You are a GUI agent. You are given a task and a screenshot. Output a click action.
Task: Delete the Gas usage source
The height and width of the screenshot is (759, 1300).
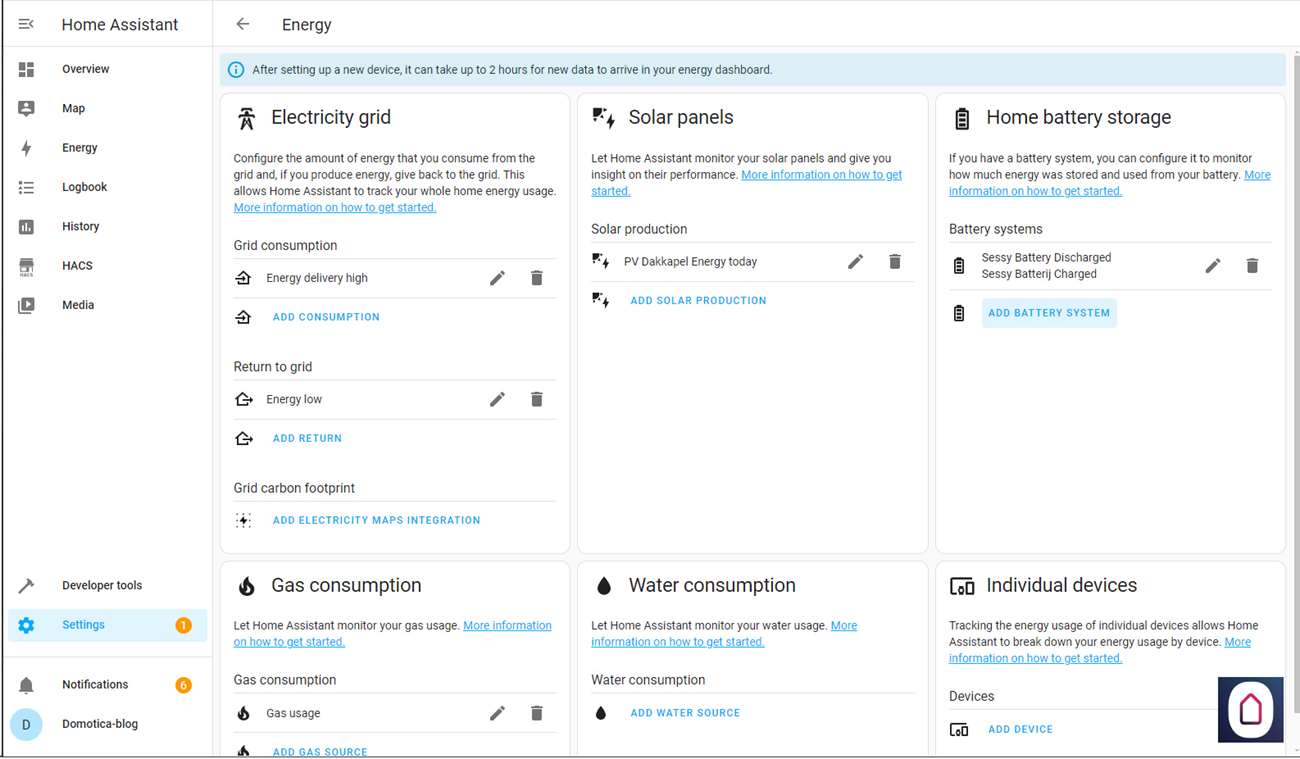pos(537,713)
